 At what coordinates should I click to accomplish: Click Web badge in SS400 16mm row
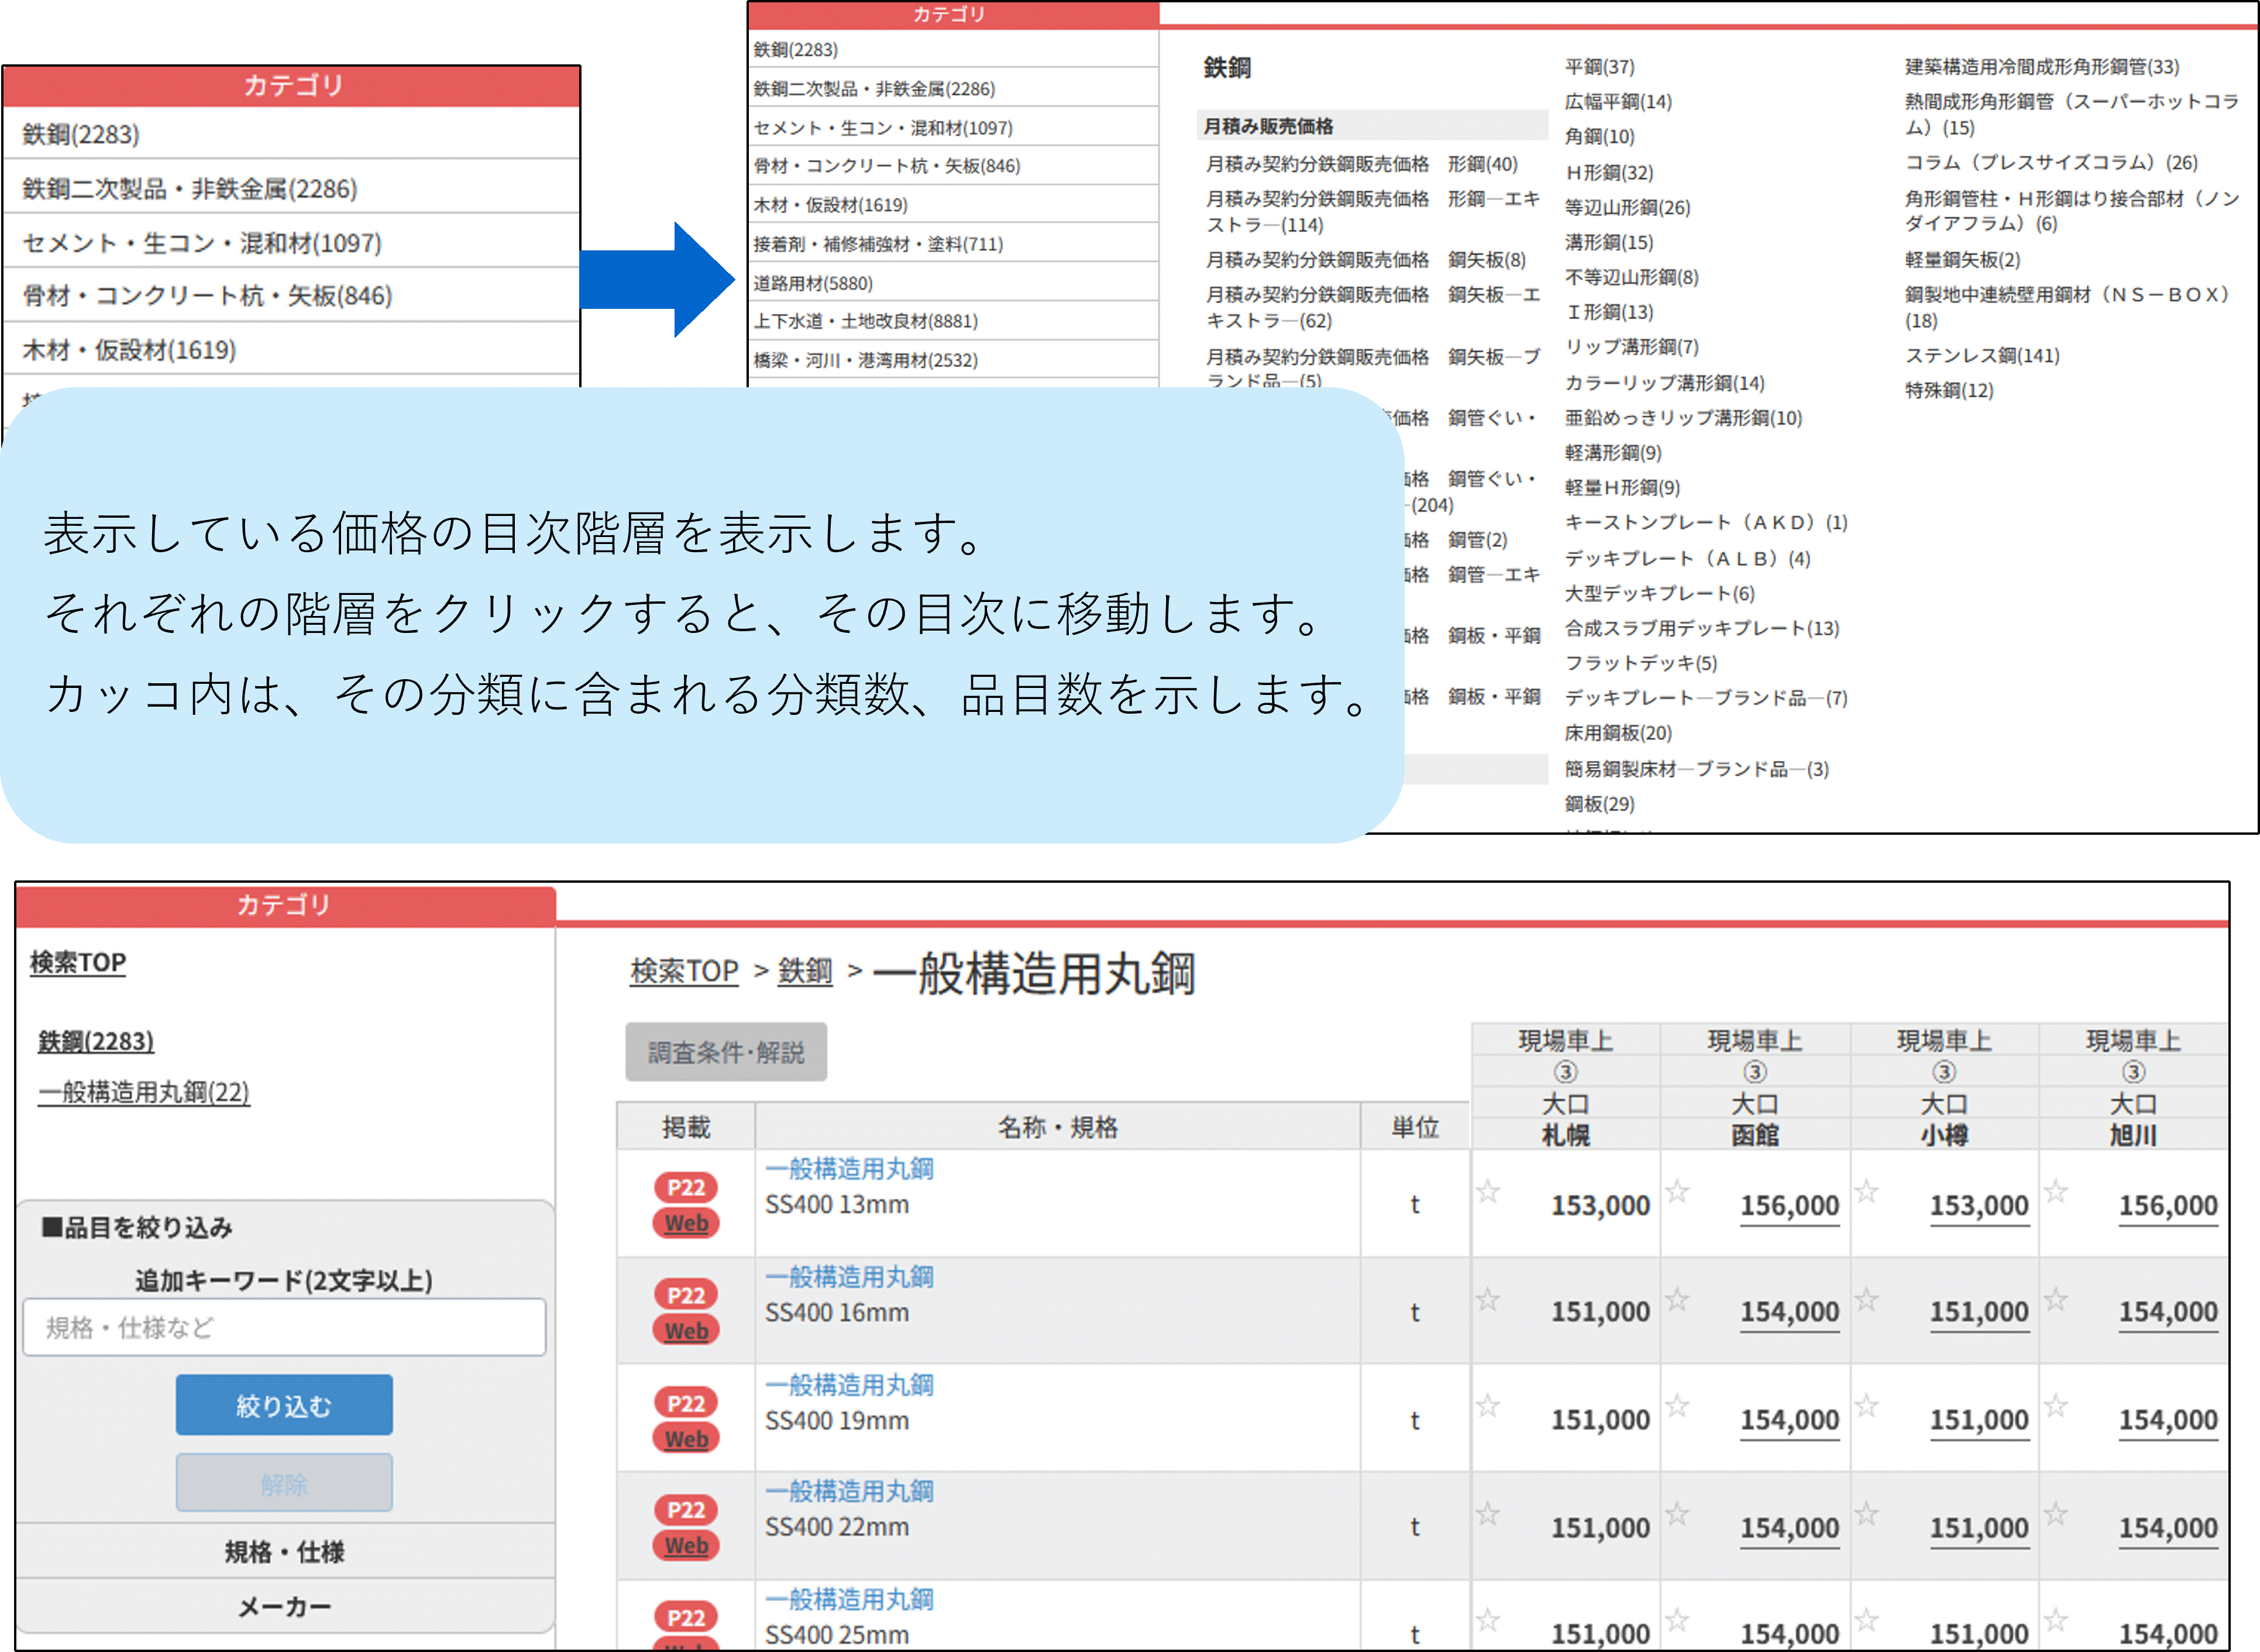[x=686, y=1331]
